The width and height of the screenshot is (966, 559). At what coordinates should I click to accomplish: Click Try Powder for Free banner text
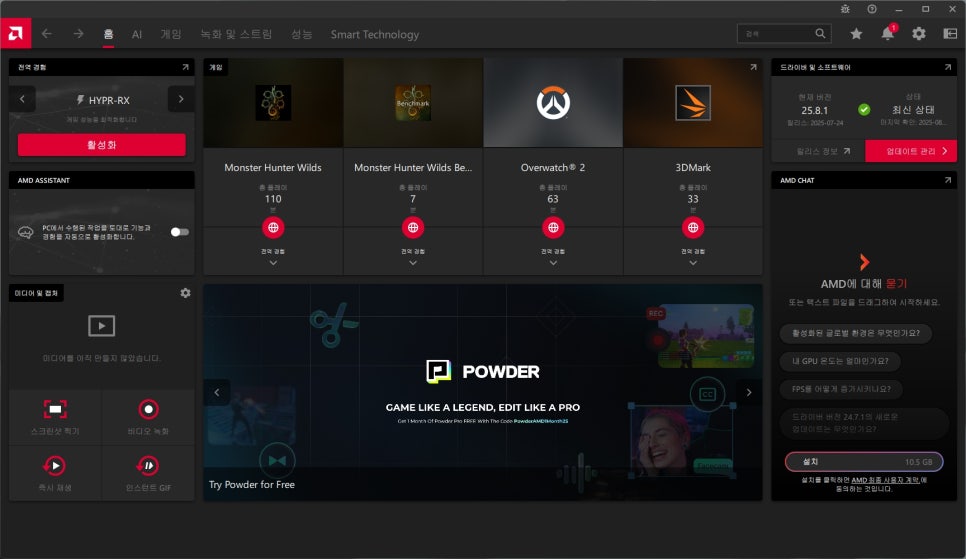coord(251,484)
